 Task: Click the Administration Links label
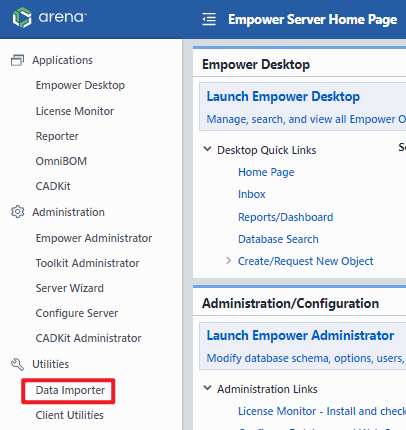coord(267,389)
